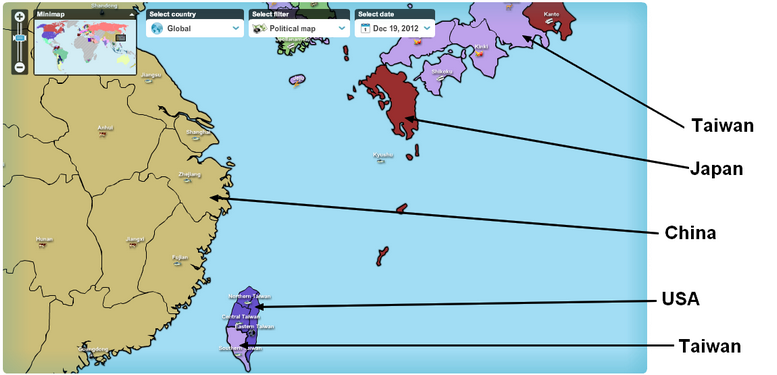Zoom in with the plus button
The height and width of the screenshot is (375, 777).
point(20,16)
